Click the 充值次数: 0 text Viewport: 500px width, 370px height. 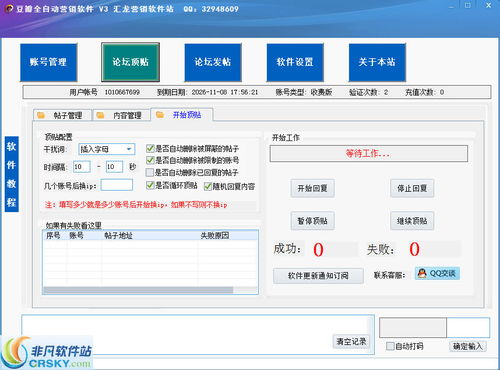[424, 92]
